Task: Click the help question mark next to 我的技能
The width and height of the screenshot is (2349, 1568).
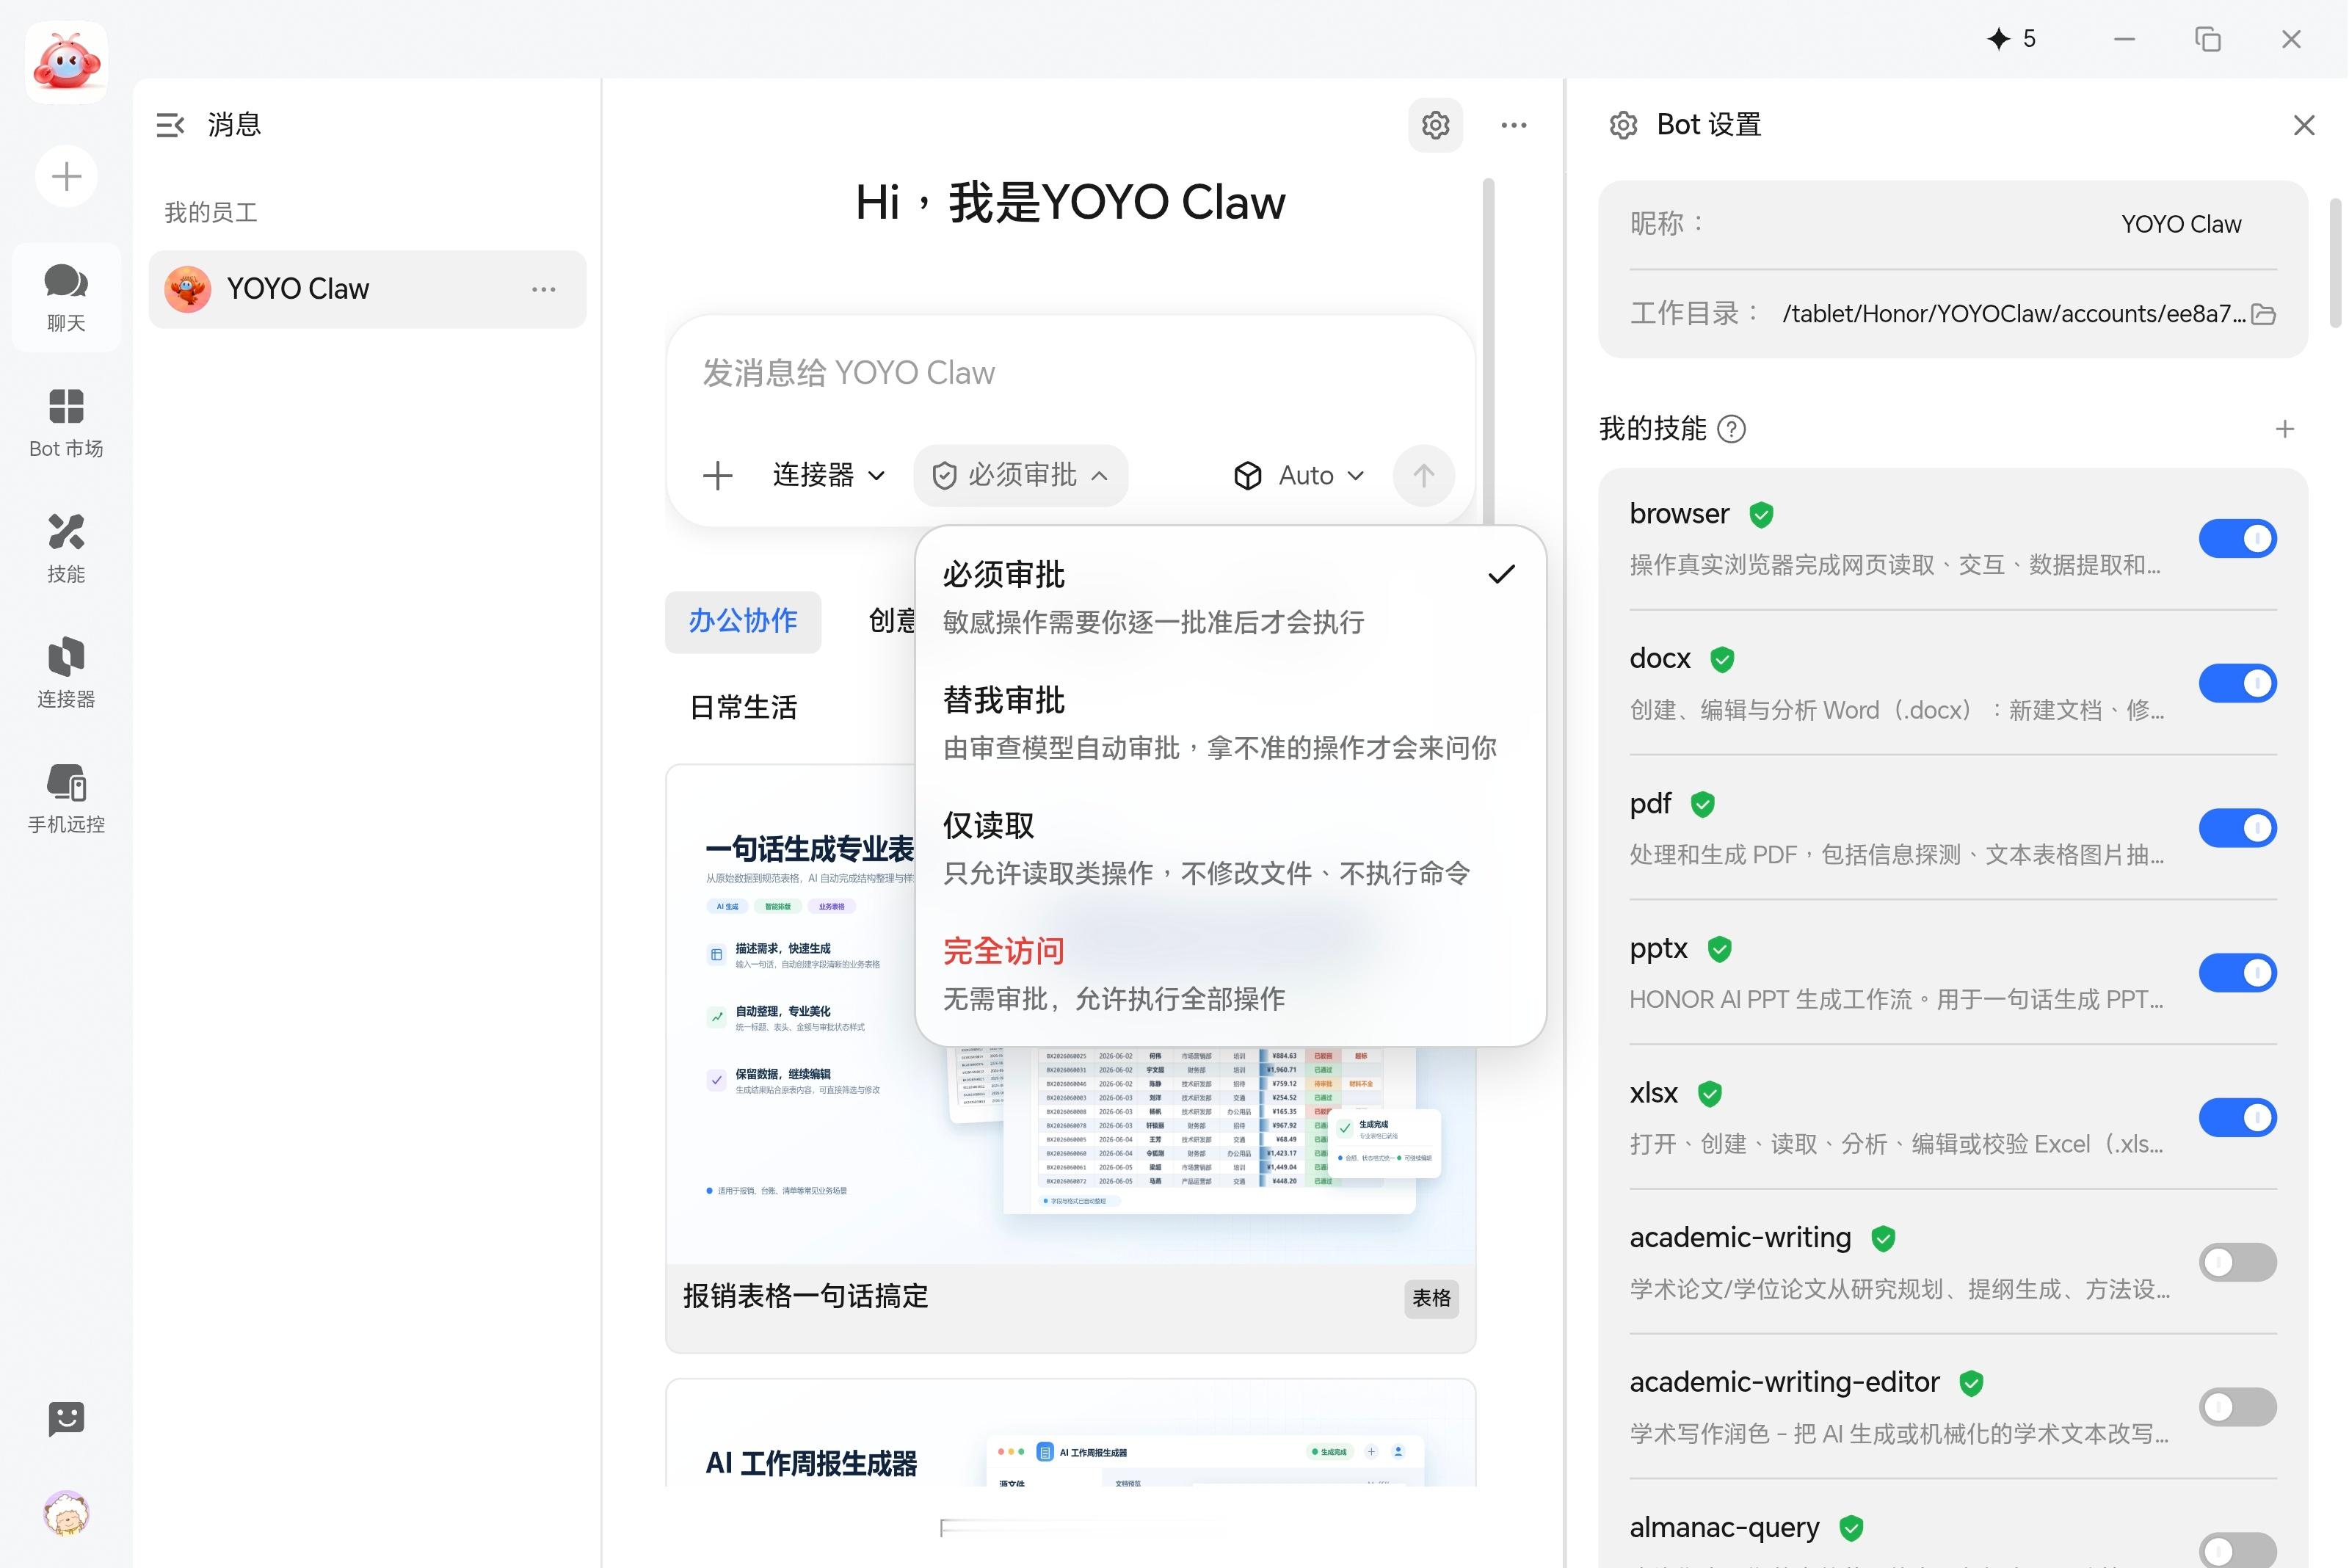Action: click(x=1731, y=429)
